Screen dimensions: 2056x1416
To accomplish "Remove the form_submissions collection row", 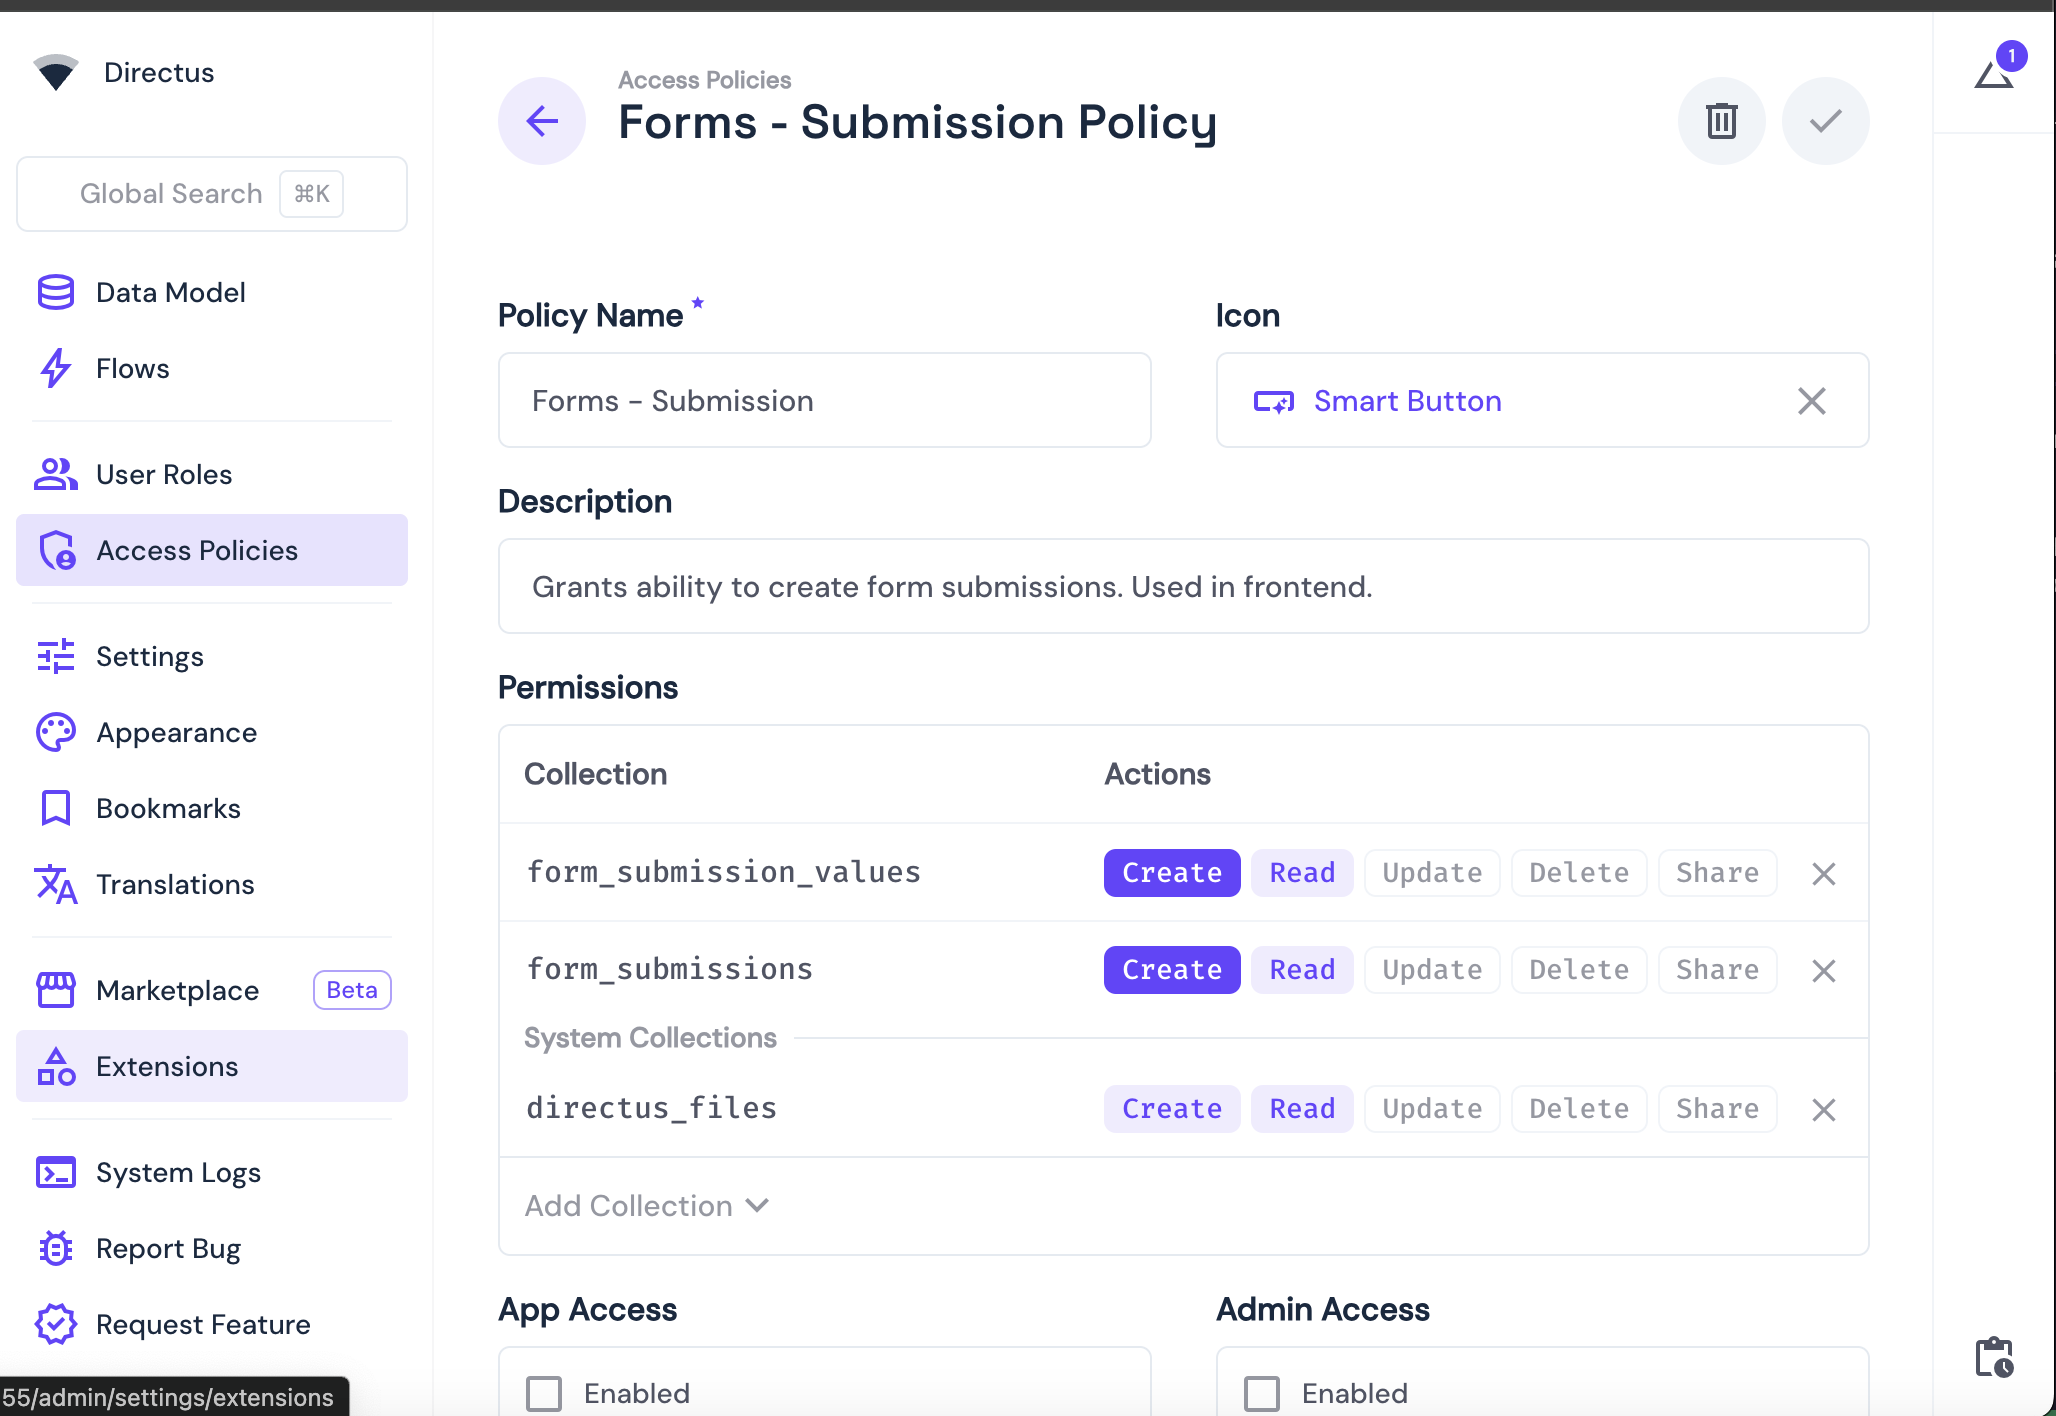I will pyautogui.click(x=1823, y=970).
